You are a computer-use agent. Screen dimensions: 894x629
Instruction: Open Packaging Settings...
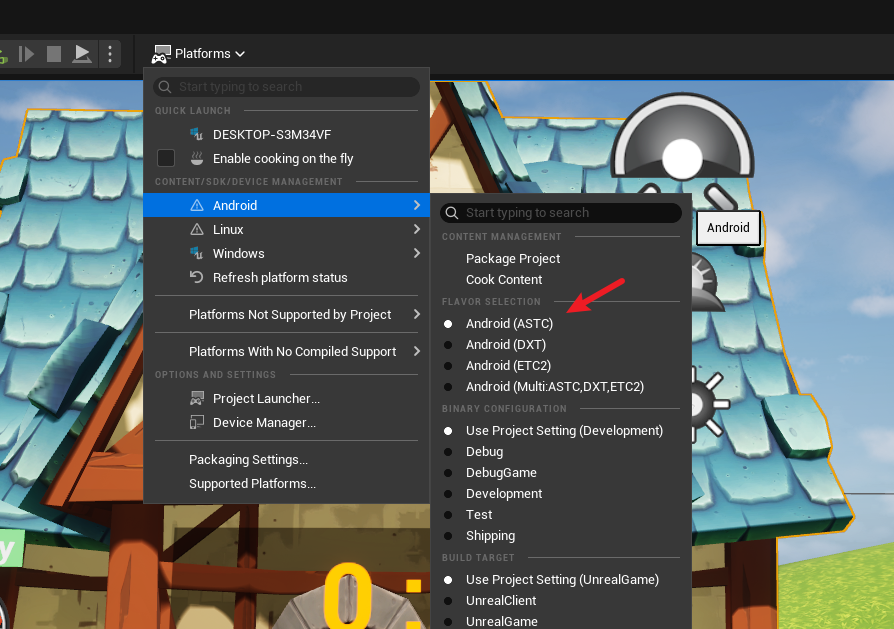[x=286, y=460]
